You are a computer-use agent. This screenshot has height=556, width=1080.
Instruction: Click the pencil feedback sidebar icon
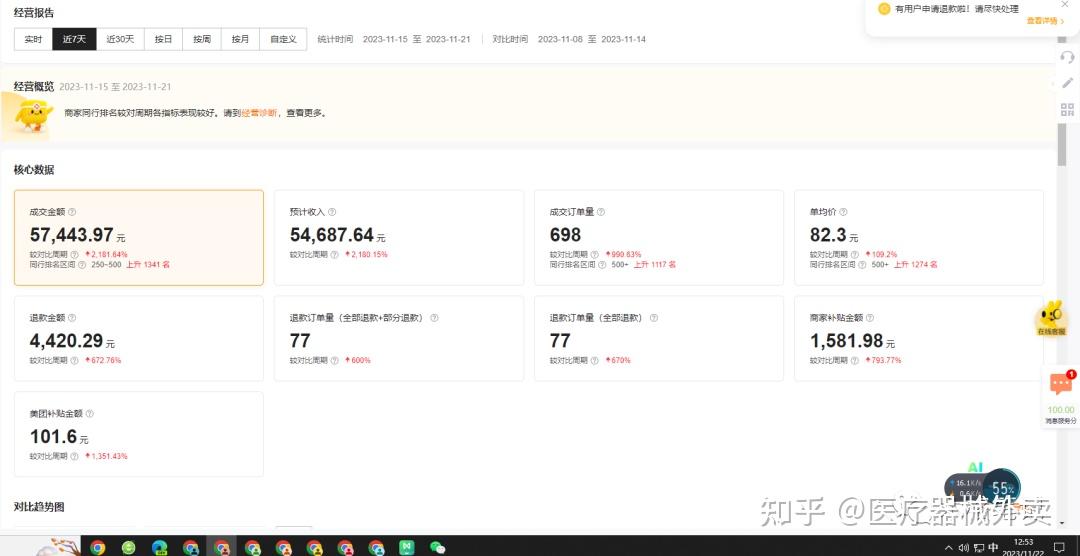pyautogui.click(x=1068, y=83)
